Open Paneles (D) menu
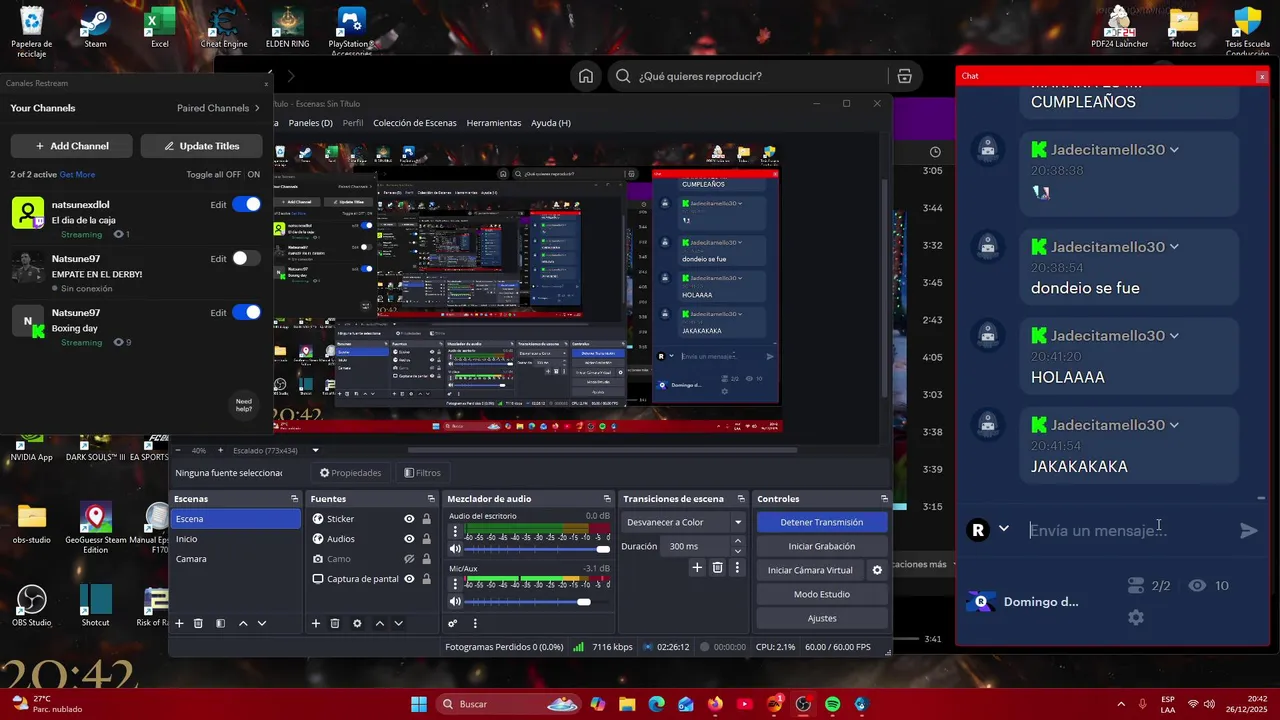Viewport: 1280px width, 720px height. (310, 123)
